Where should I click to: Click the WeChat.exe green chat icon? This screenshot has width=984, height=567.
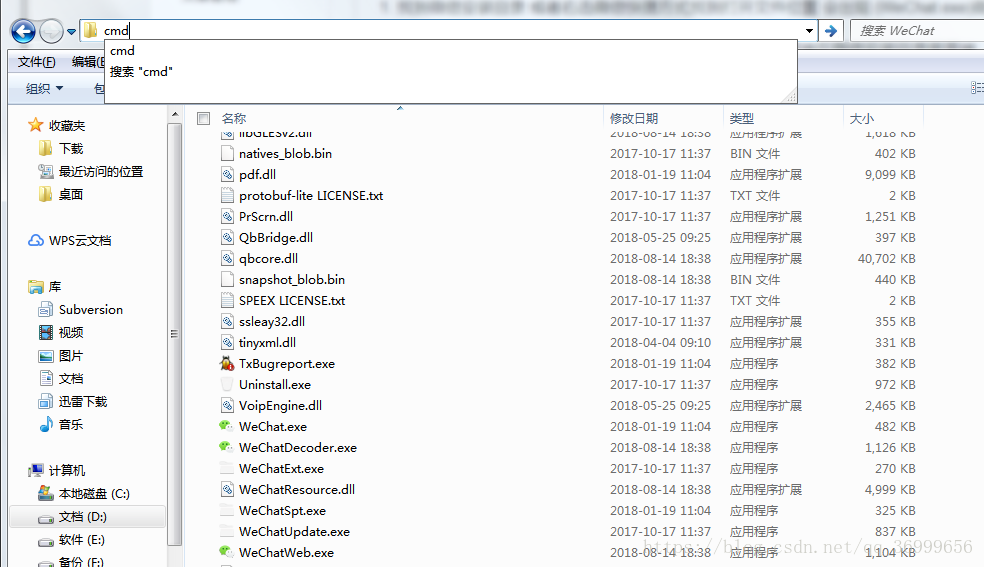click(227, 426)
